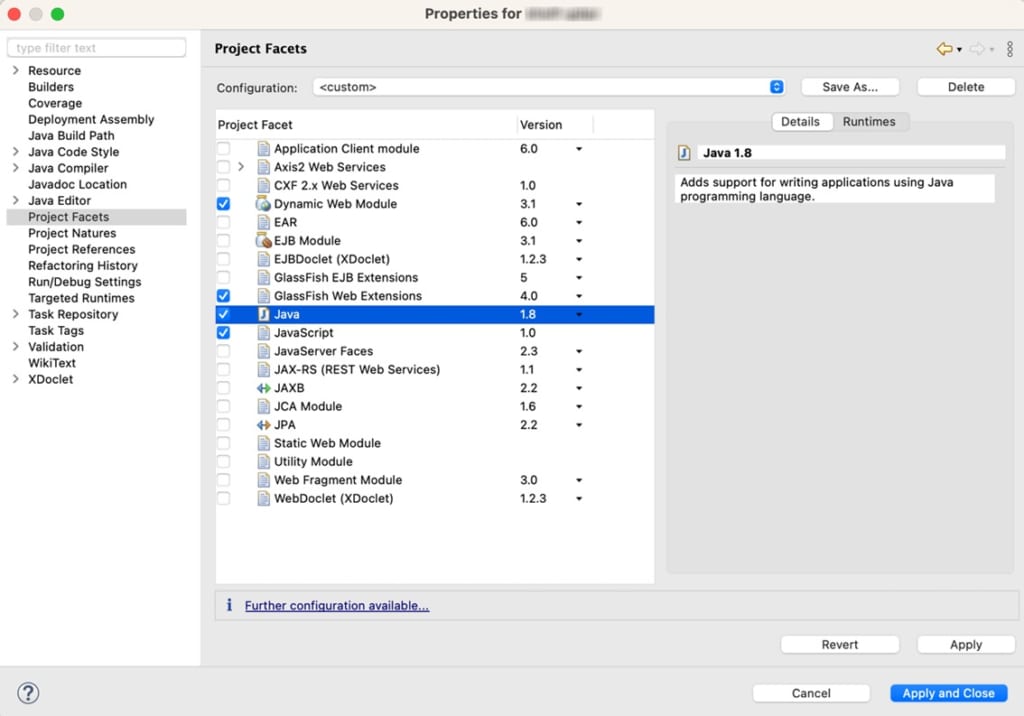Open the Further configuration available link
The width and height of the screenshot is (1024, 716).
pos(337,606)
